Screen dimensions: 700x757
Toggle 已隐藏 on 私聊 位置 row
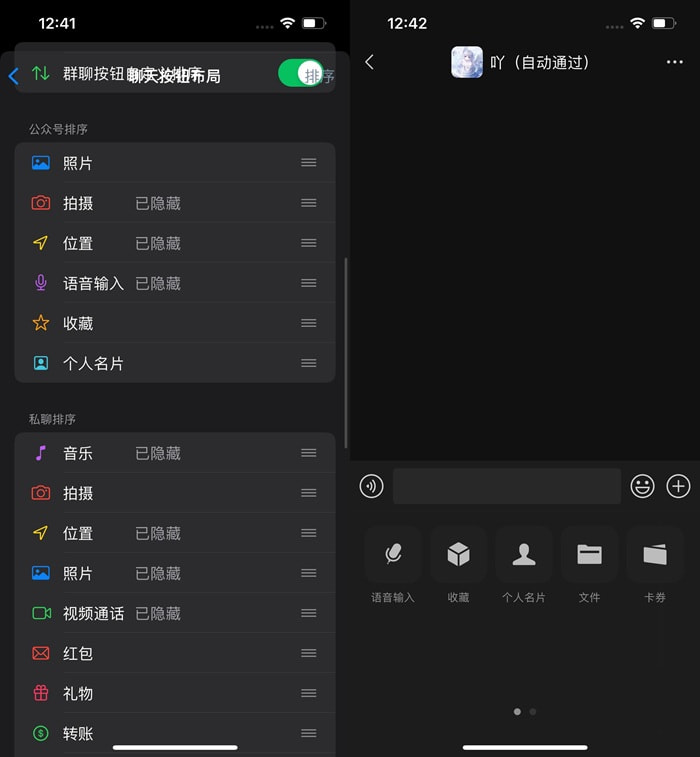[x=158, y=533]
